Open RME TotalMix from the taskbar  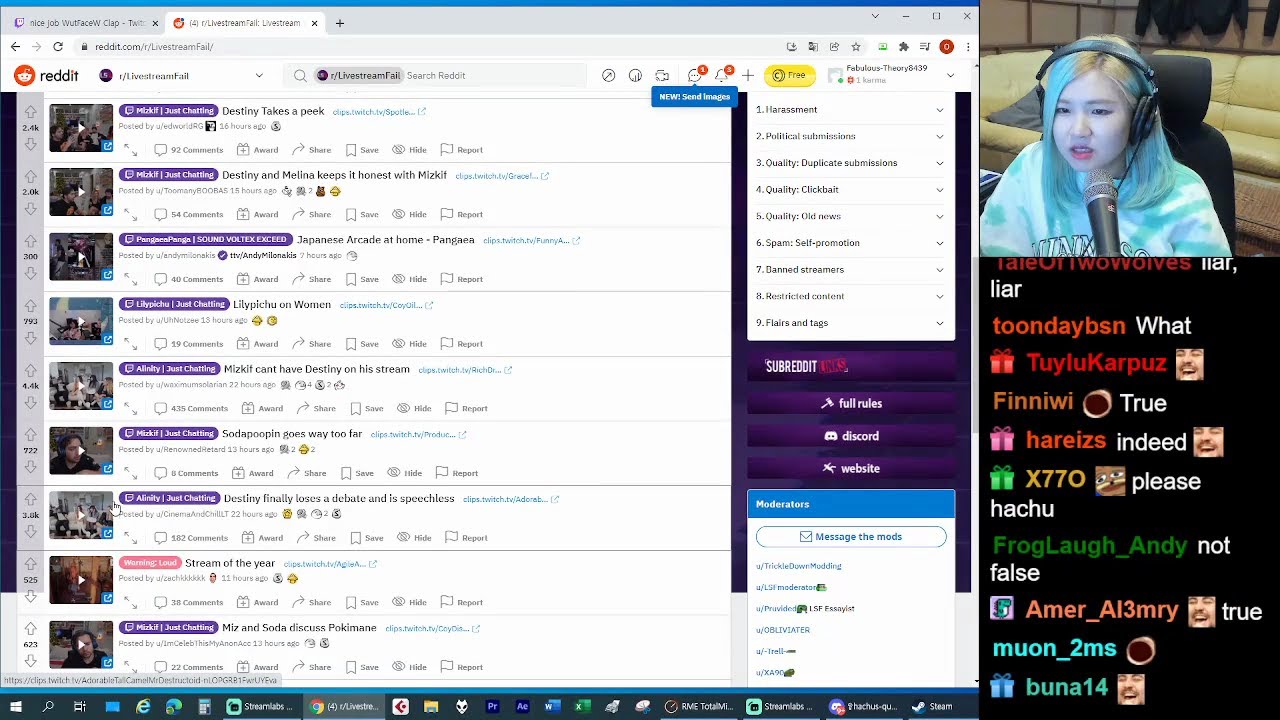tap(699, 707)
